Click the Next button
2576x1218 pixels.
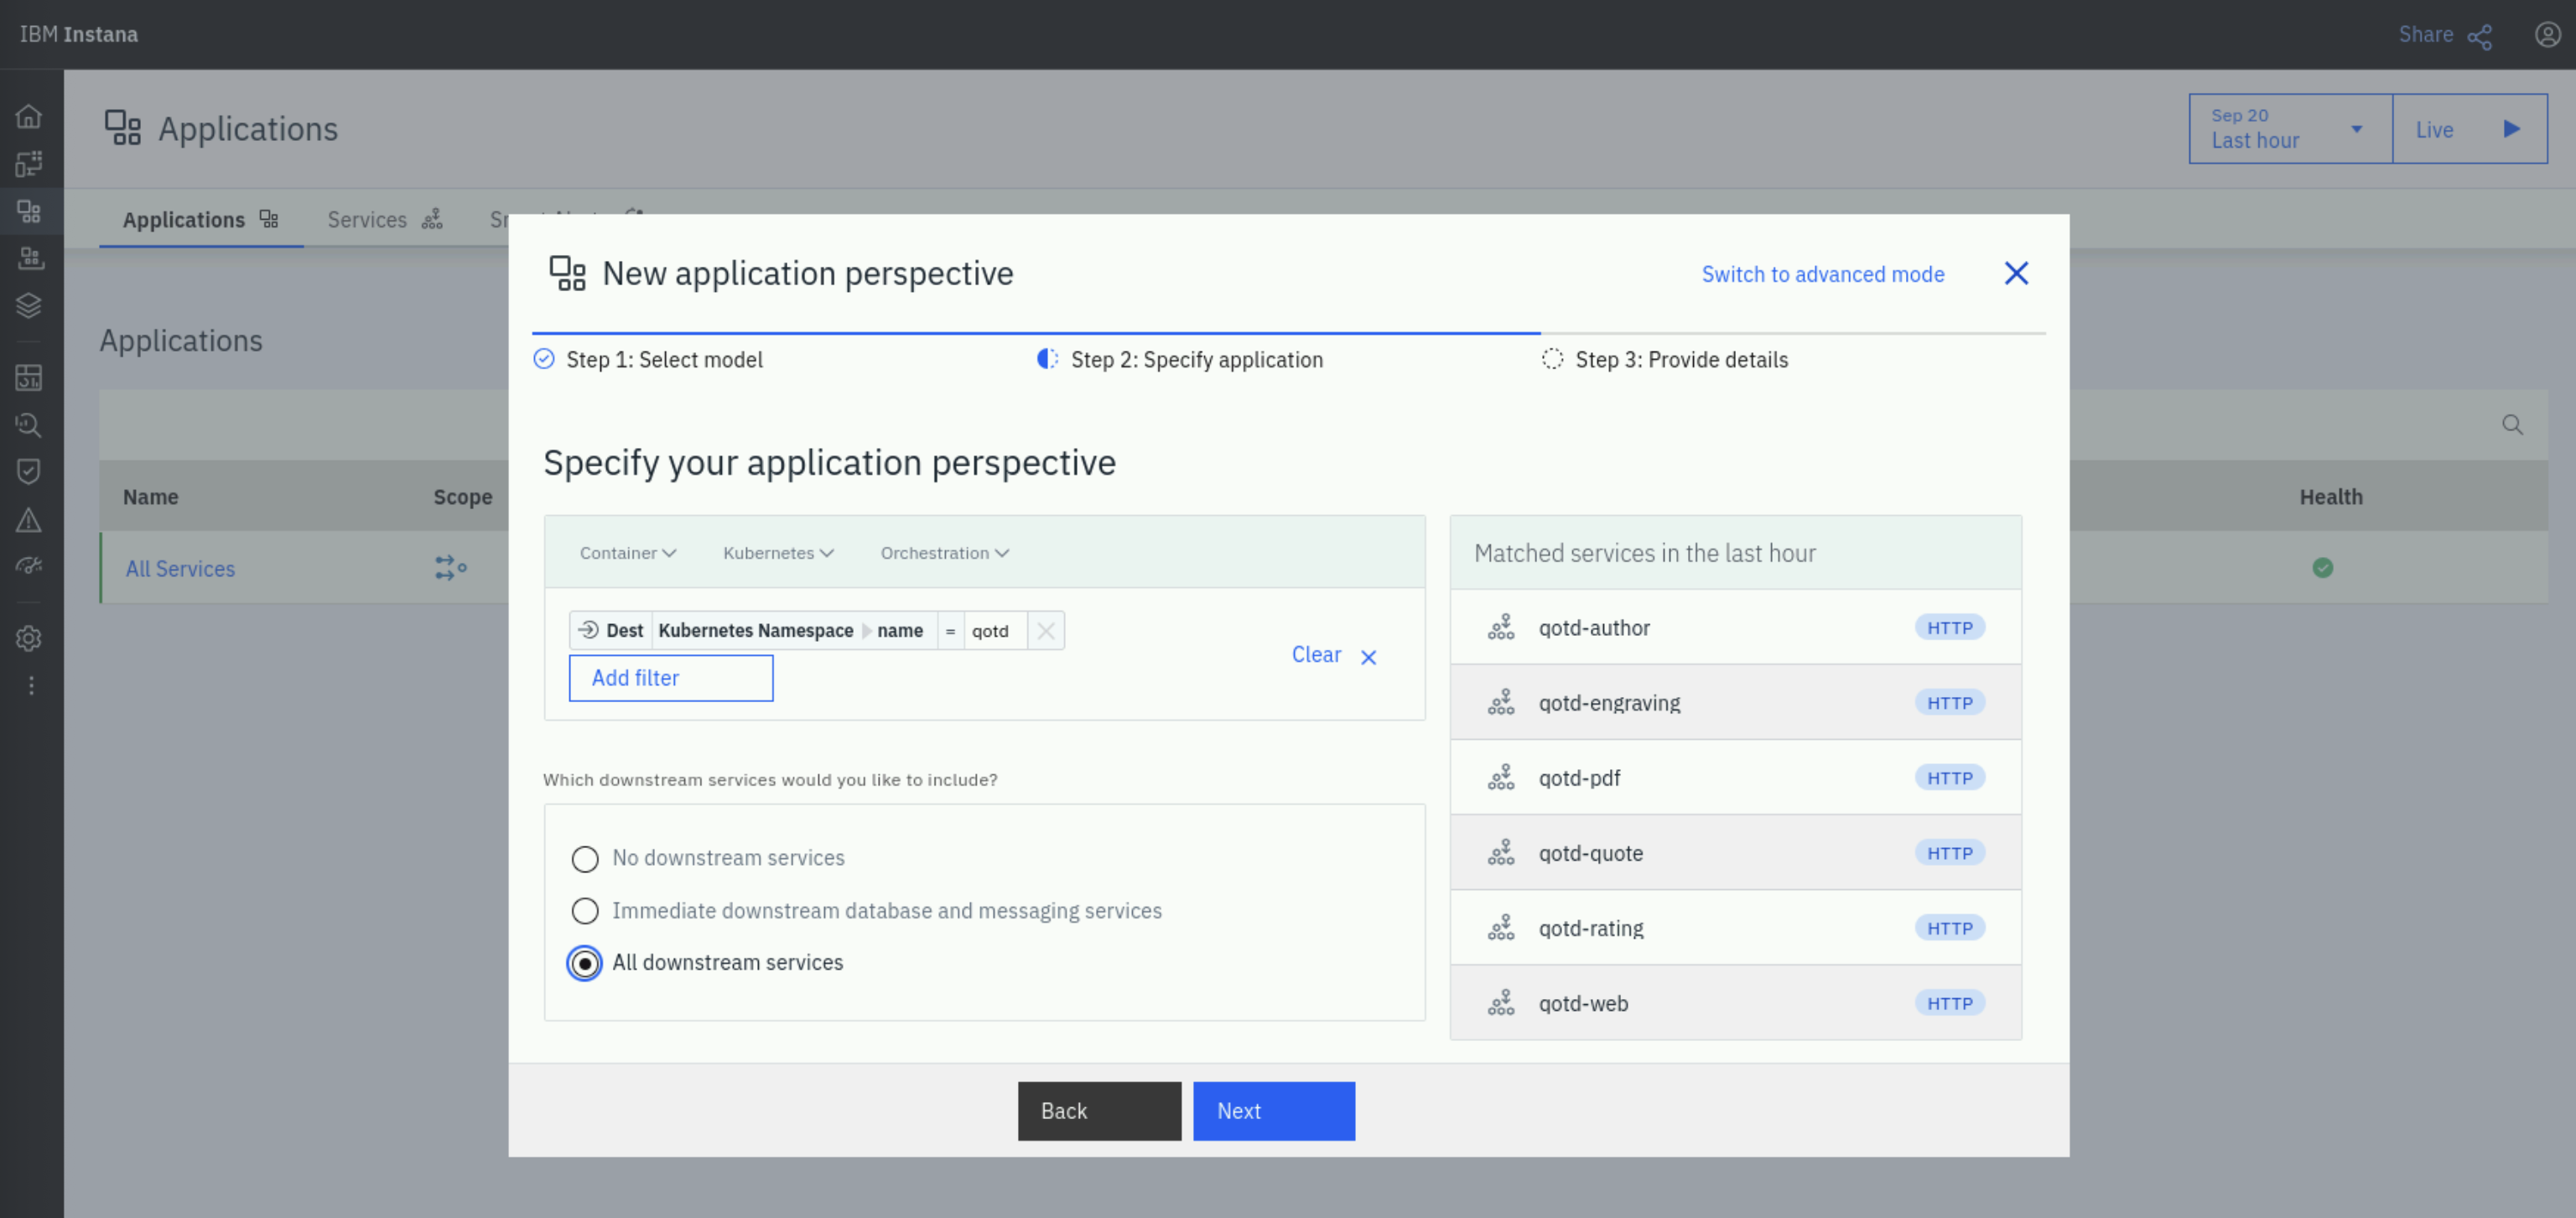click(x=1273, y=1111)
